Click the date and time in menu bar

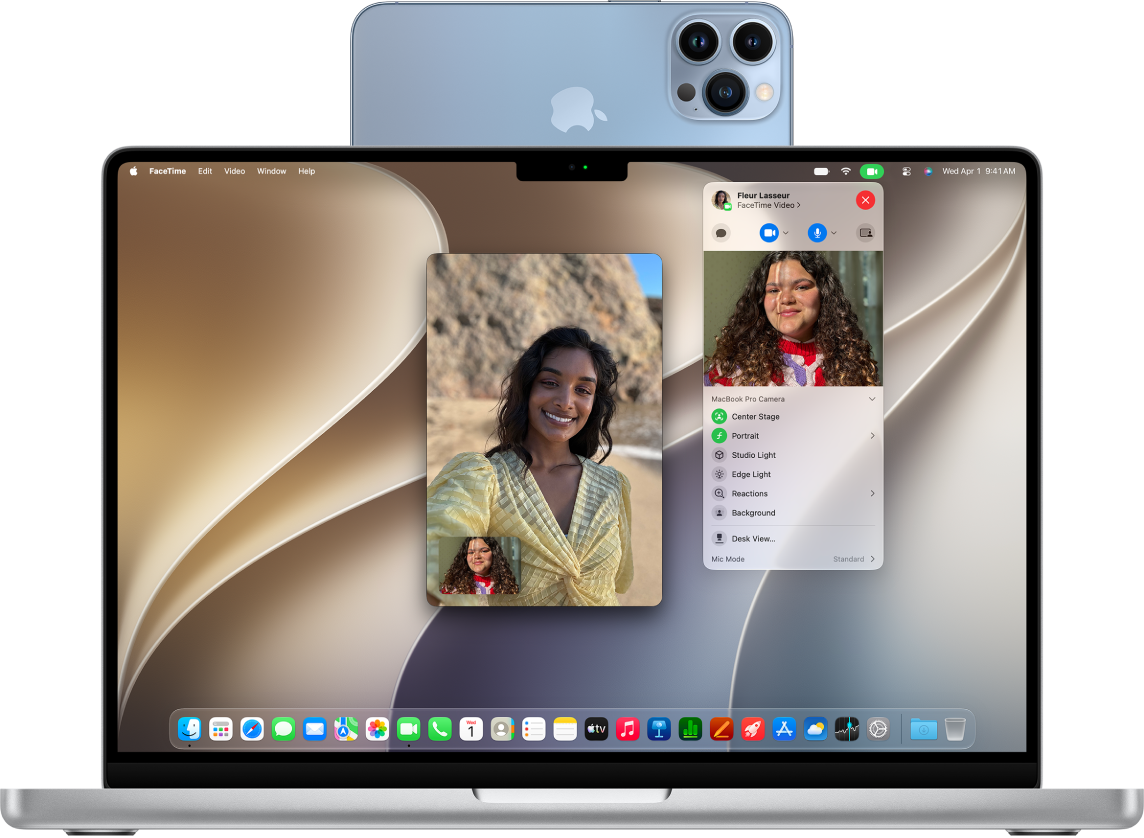point(978,171)
